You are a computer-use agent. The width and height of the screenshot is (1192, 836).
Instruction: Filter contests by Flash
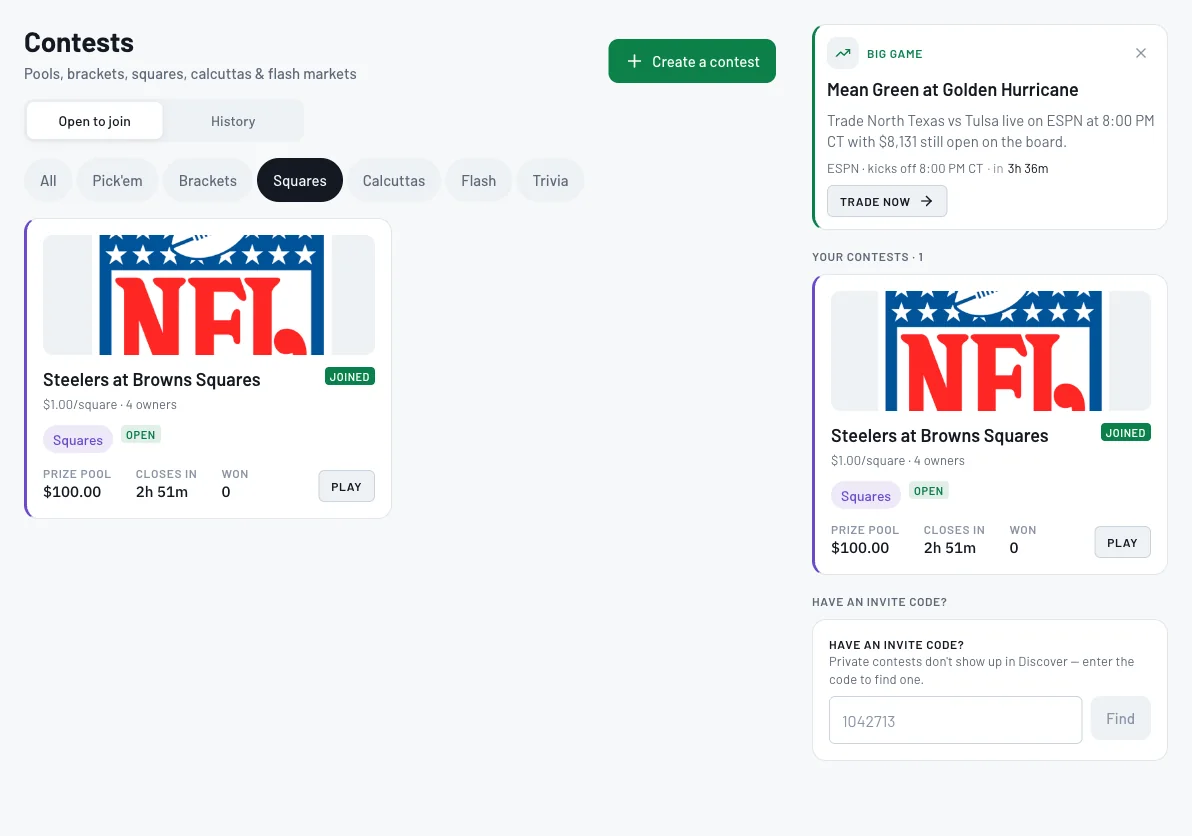point(478,180)
